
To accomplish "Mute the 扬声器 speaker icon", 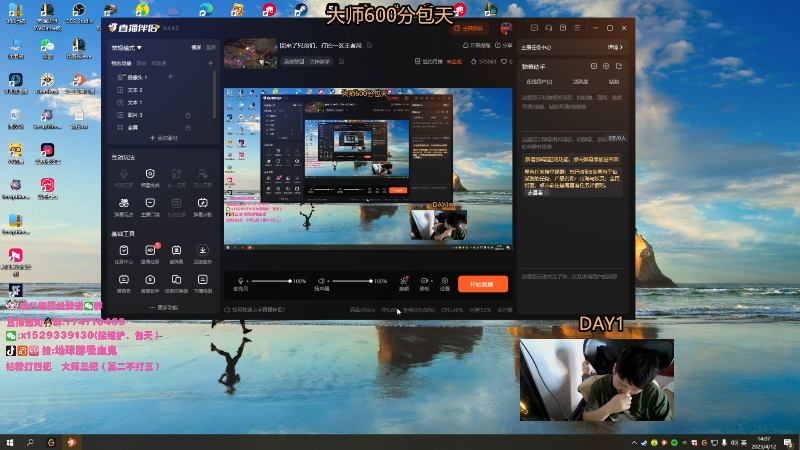I will coord(321,281).
